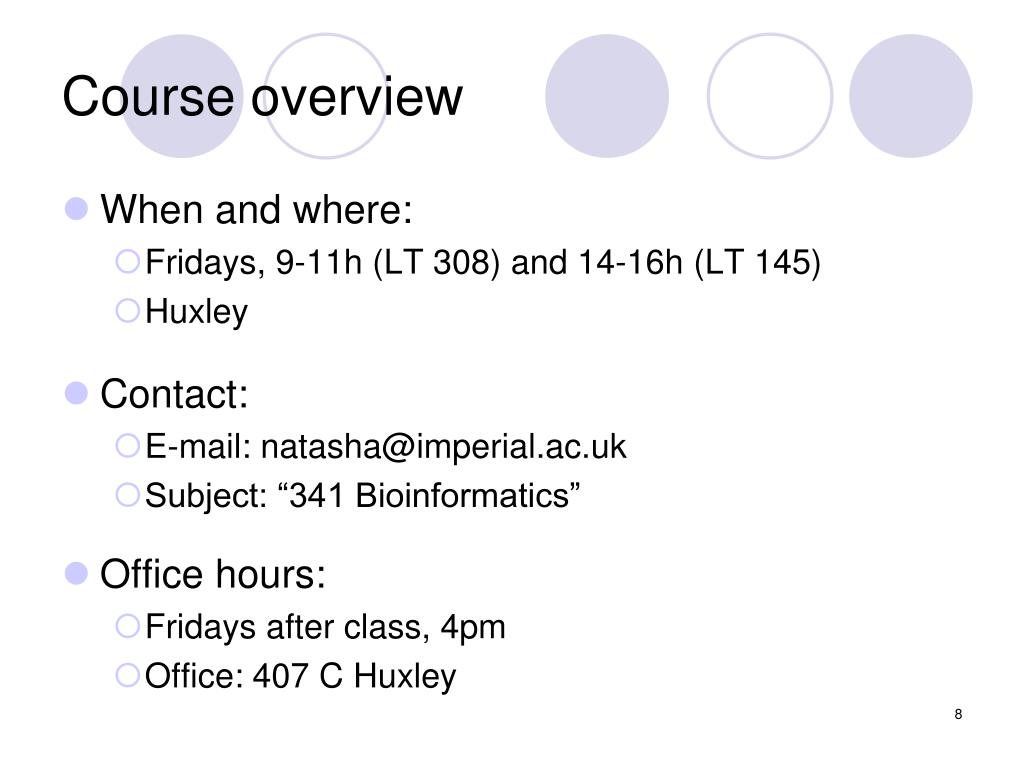Click the hollow bullet before "Fridays, 9-11h"

(x=127, y=261)
